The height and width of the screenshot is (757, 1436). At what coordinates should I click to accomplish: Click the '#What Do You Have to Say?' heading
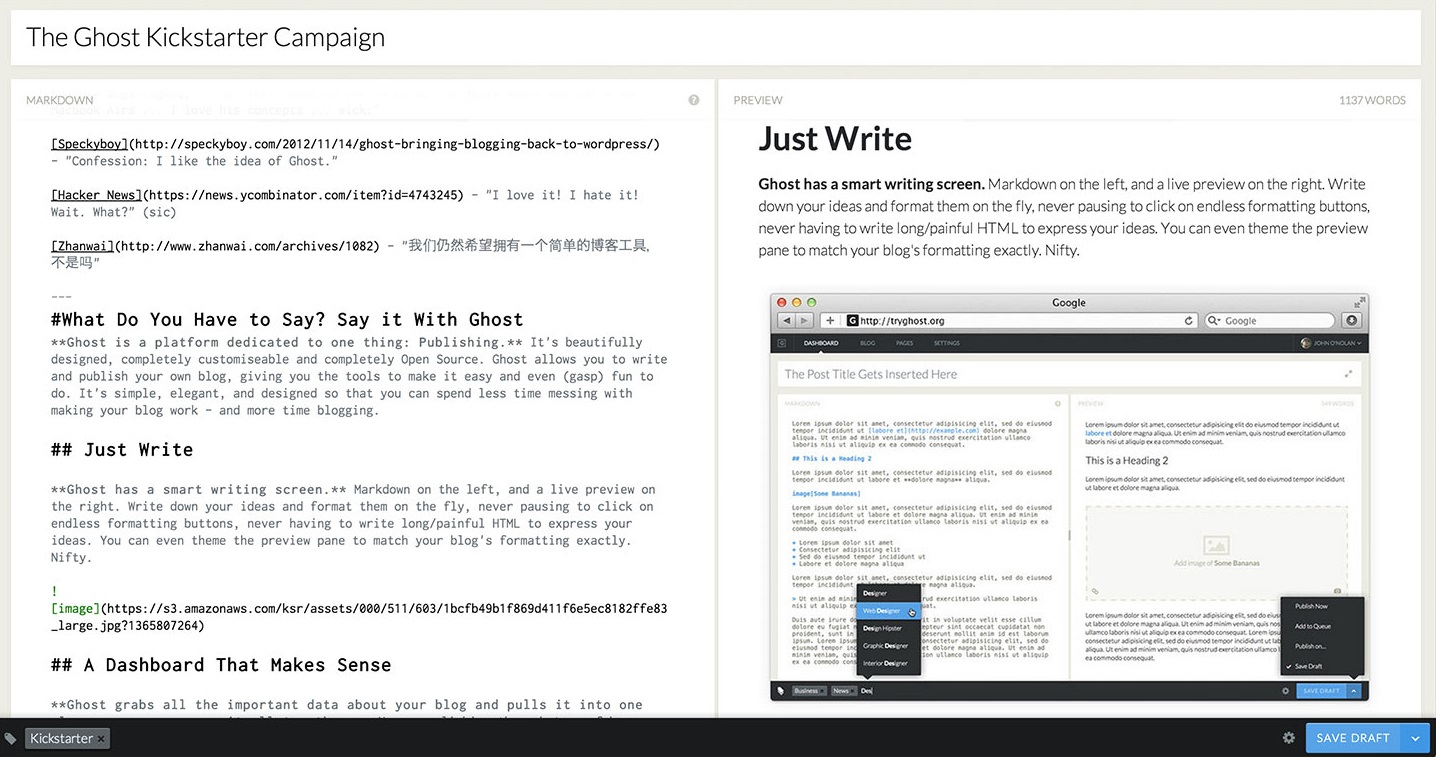point(287,320)
